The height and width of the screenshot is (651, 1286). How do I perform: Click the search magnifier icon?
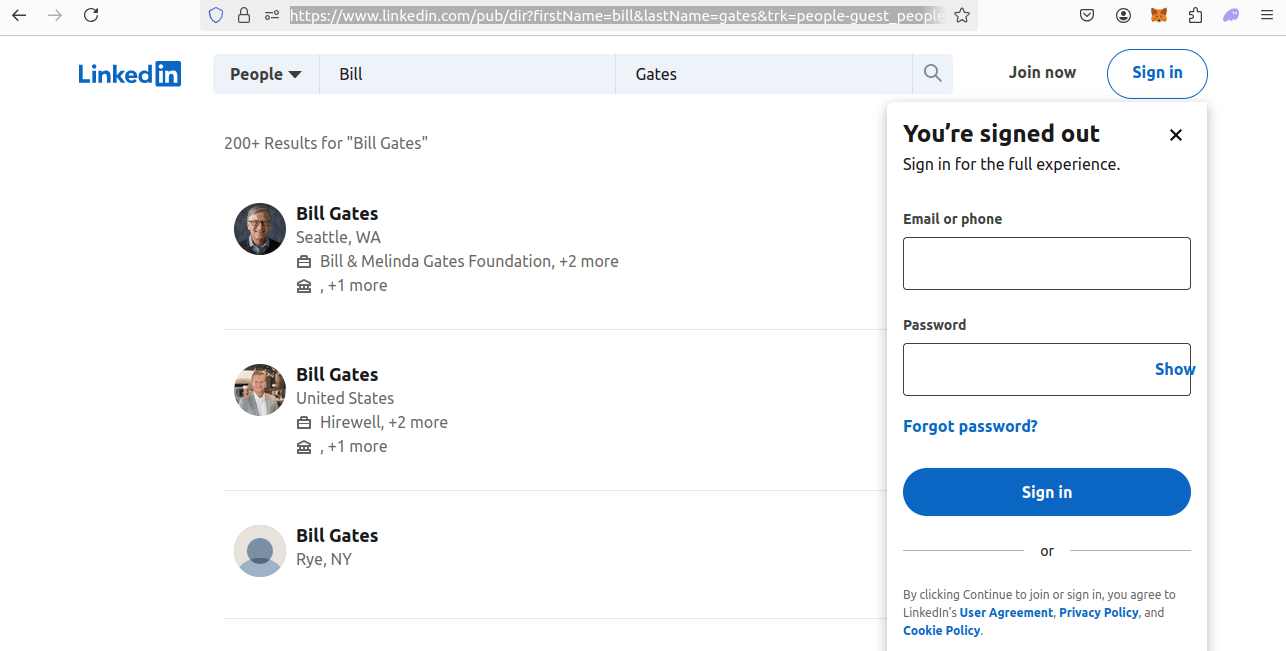(x=932, y=73)
